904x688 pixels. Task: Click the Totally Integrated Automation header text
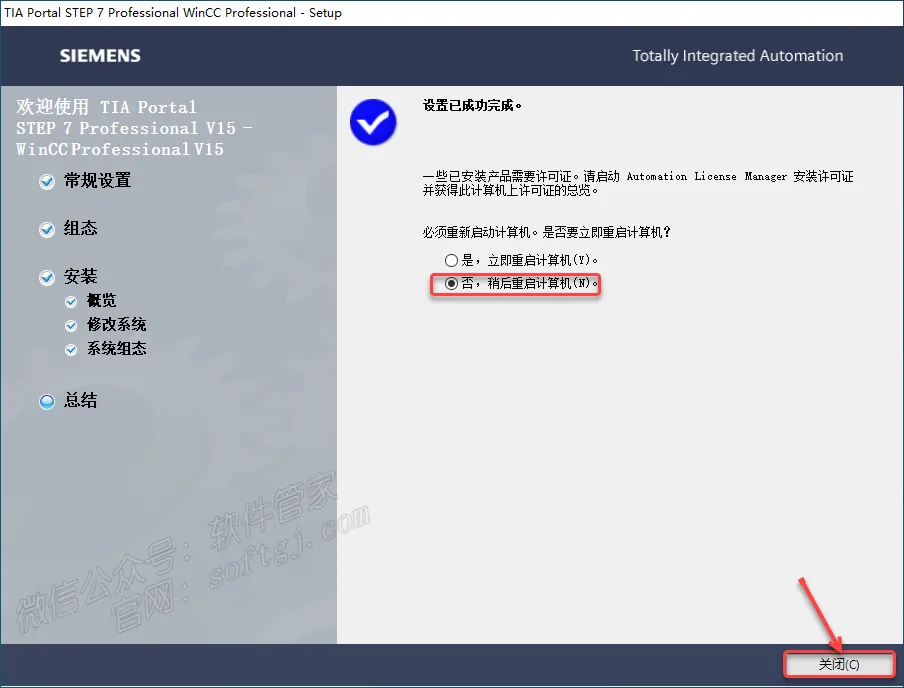tap(737, 56)
